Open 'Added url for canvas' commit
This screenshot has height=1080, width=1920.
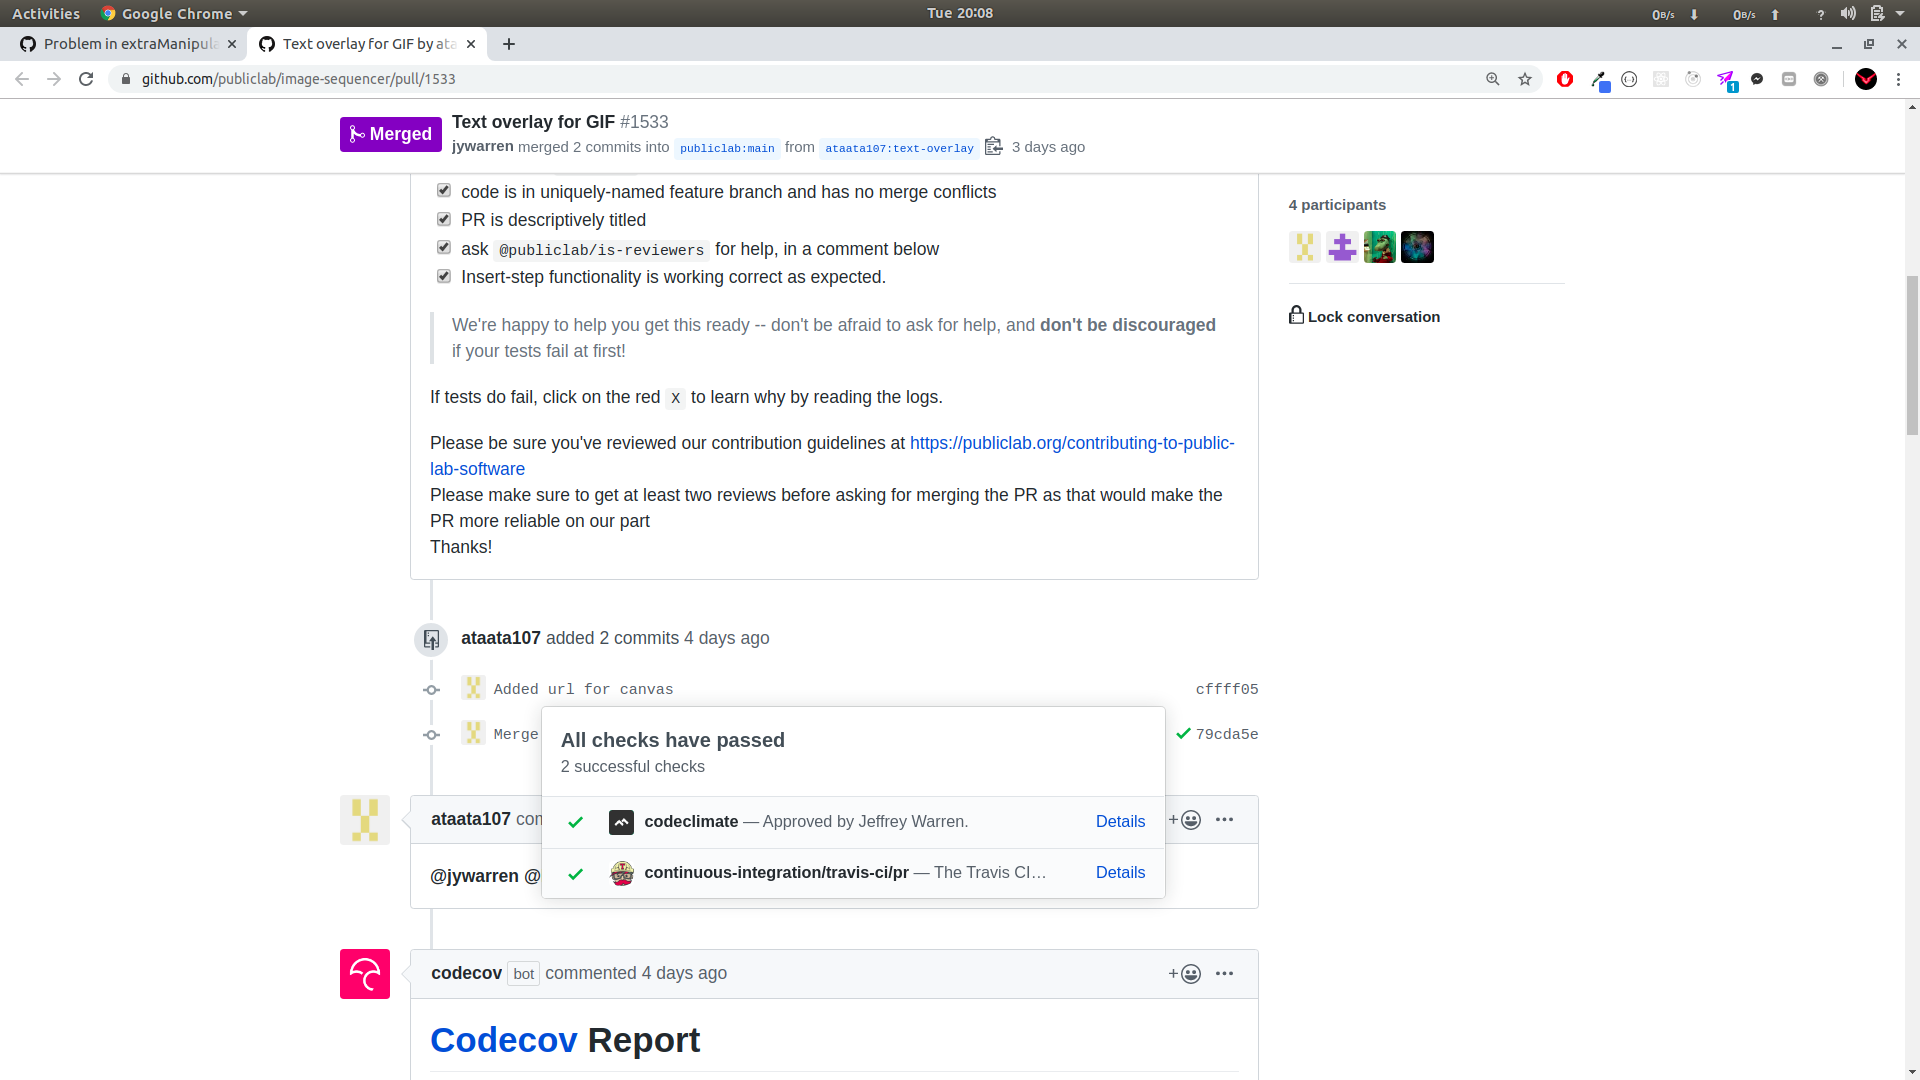(583, 690)
